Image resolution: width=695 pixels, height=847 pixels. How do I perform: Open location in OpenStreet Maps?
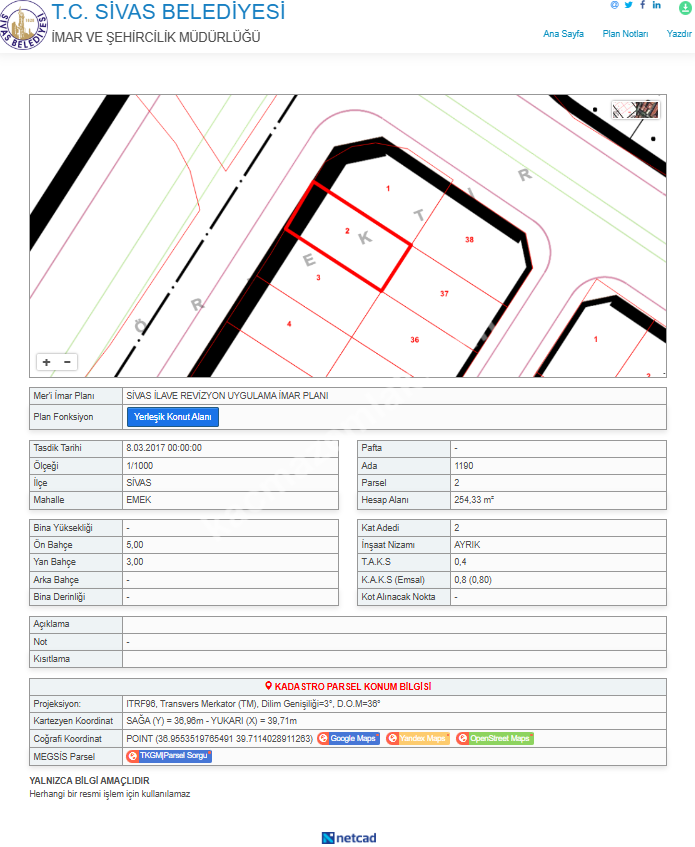pos(494,738)
